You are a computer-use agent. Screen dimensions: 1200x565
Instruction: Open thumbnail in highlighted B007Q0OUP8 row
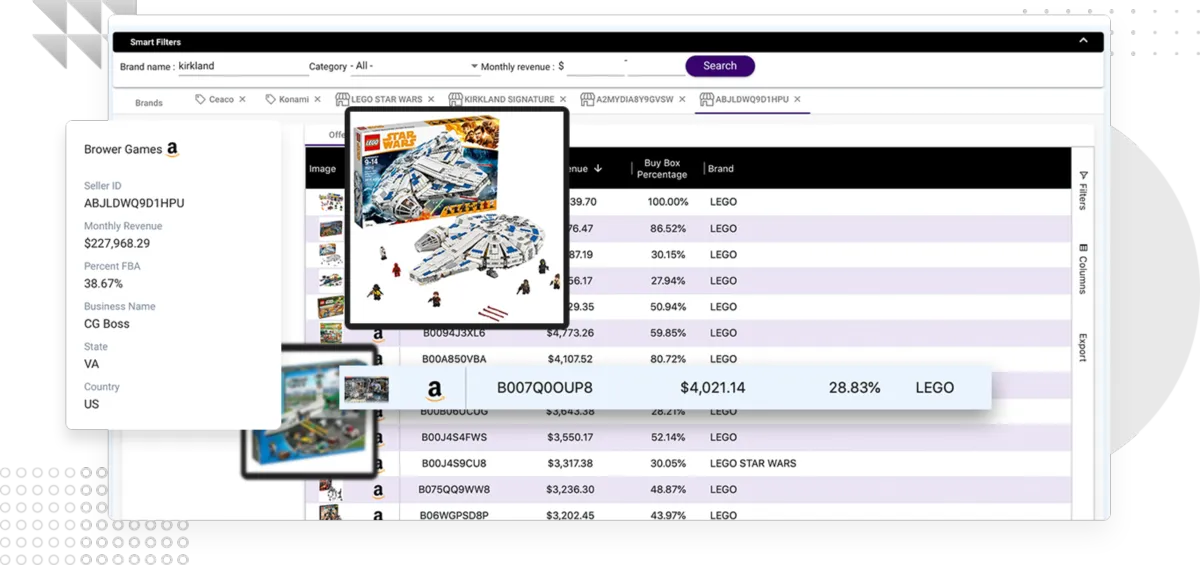tap(366, 389)
